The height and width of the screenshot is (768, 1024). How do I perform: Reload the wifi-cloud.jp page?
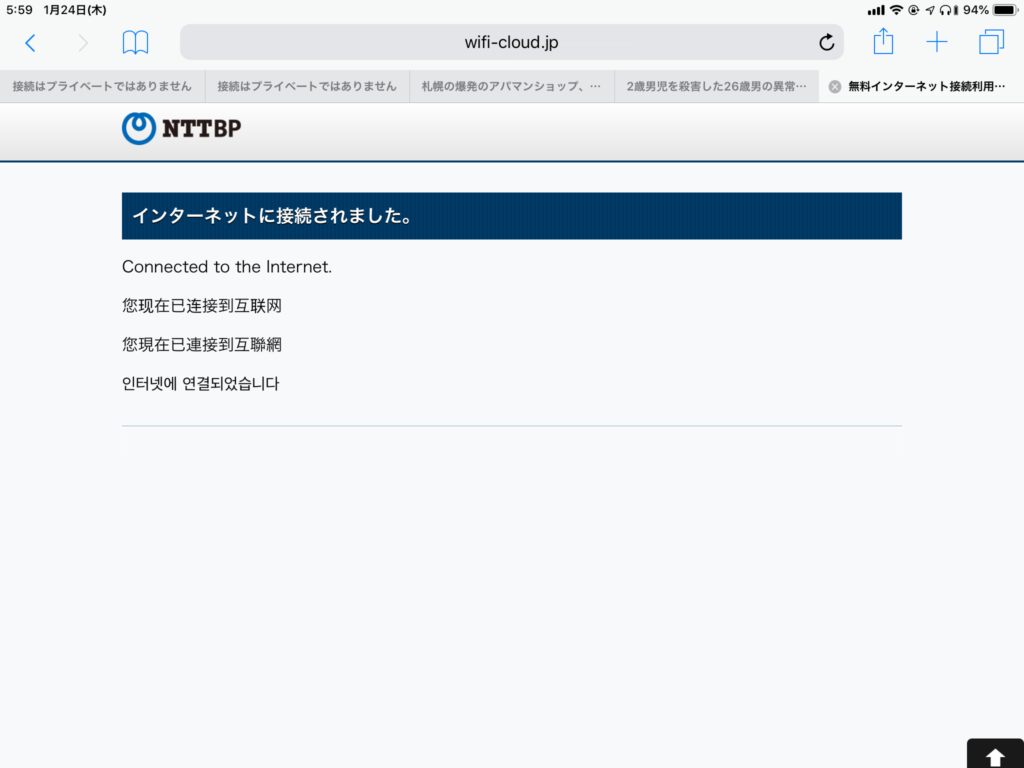(x=826, y=42)
